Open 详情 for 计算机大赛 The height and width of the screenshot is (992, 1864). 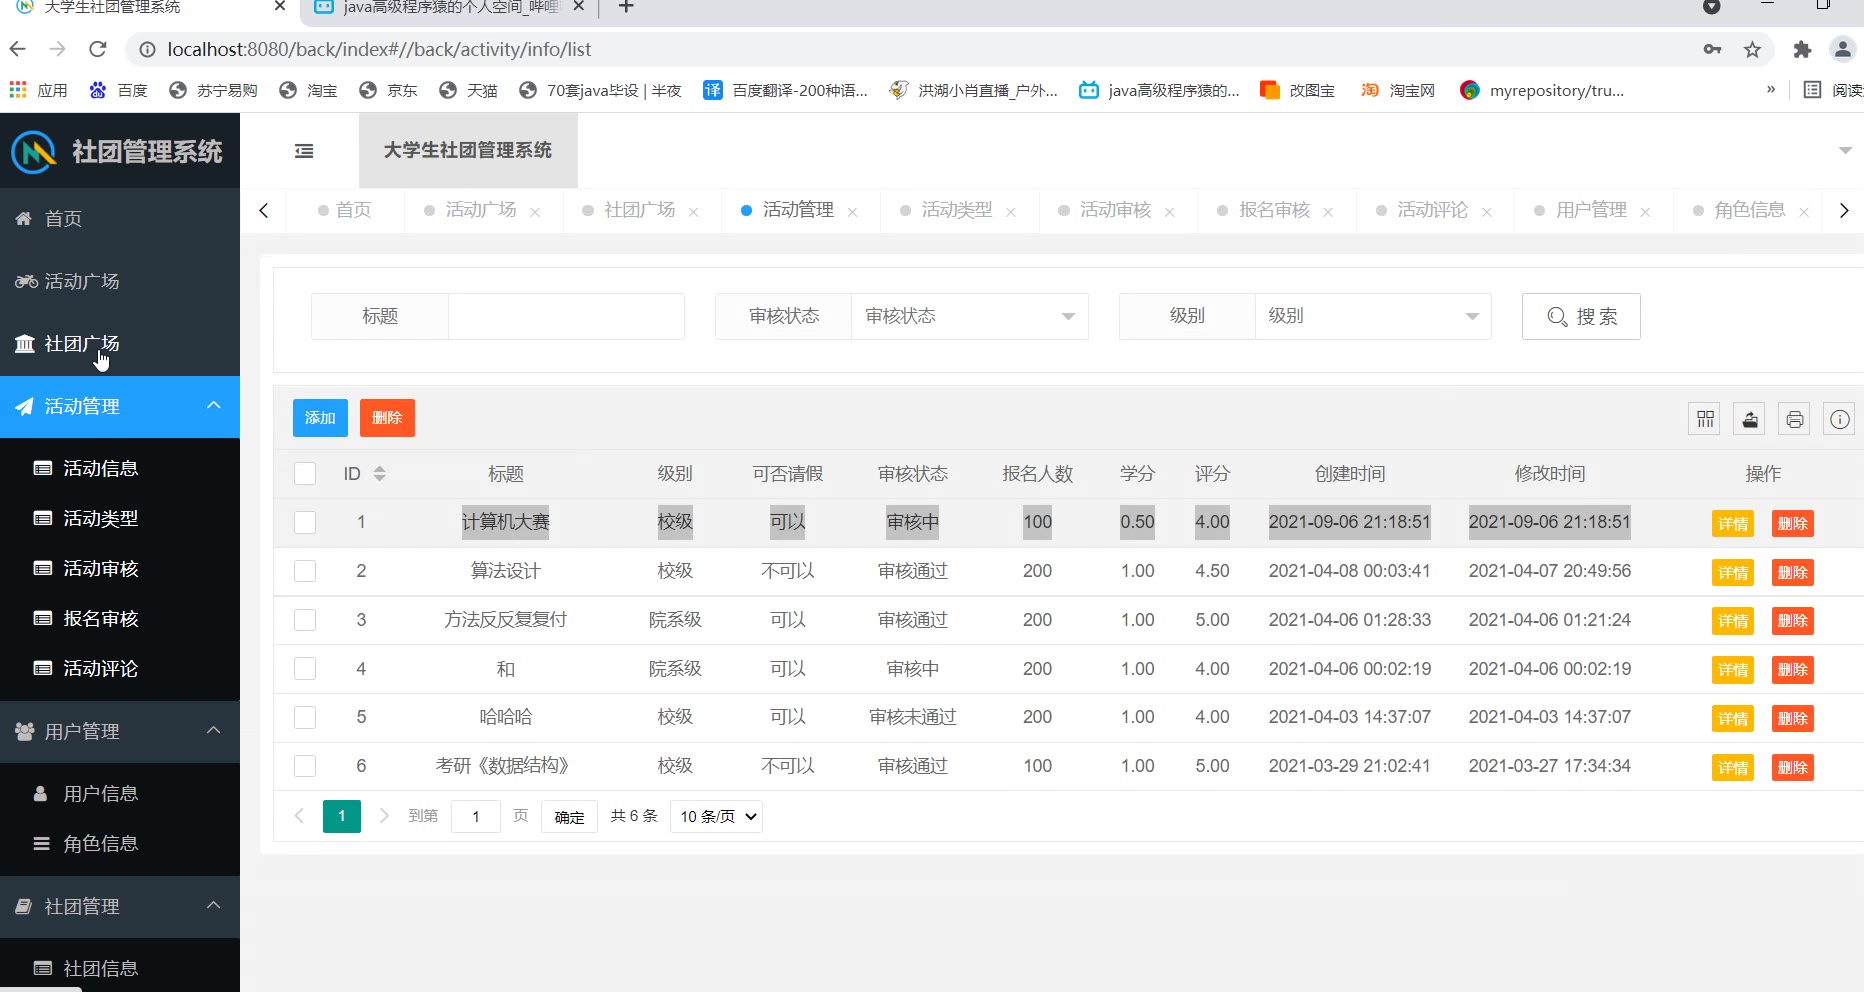(1733, 524)
